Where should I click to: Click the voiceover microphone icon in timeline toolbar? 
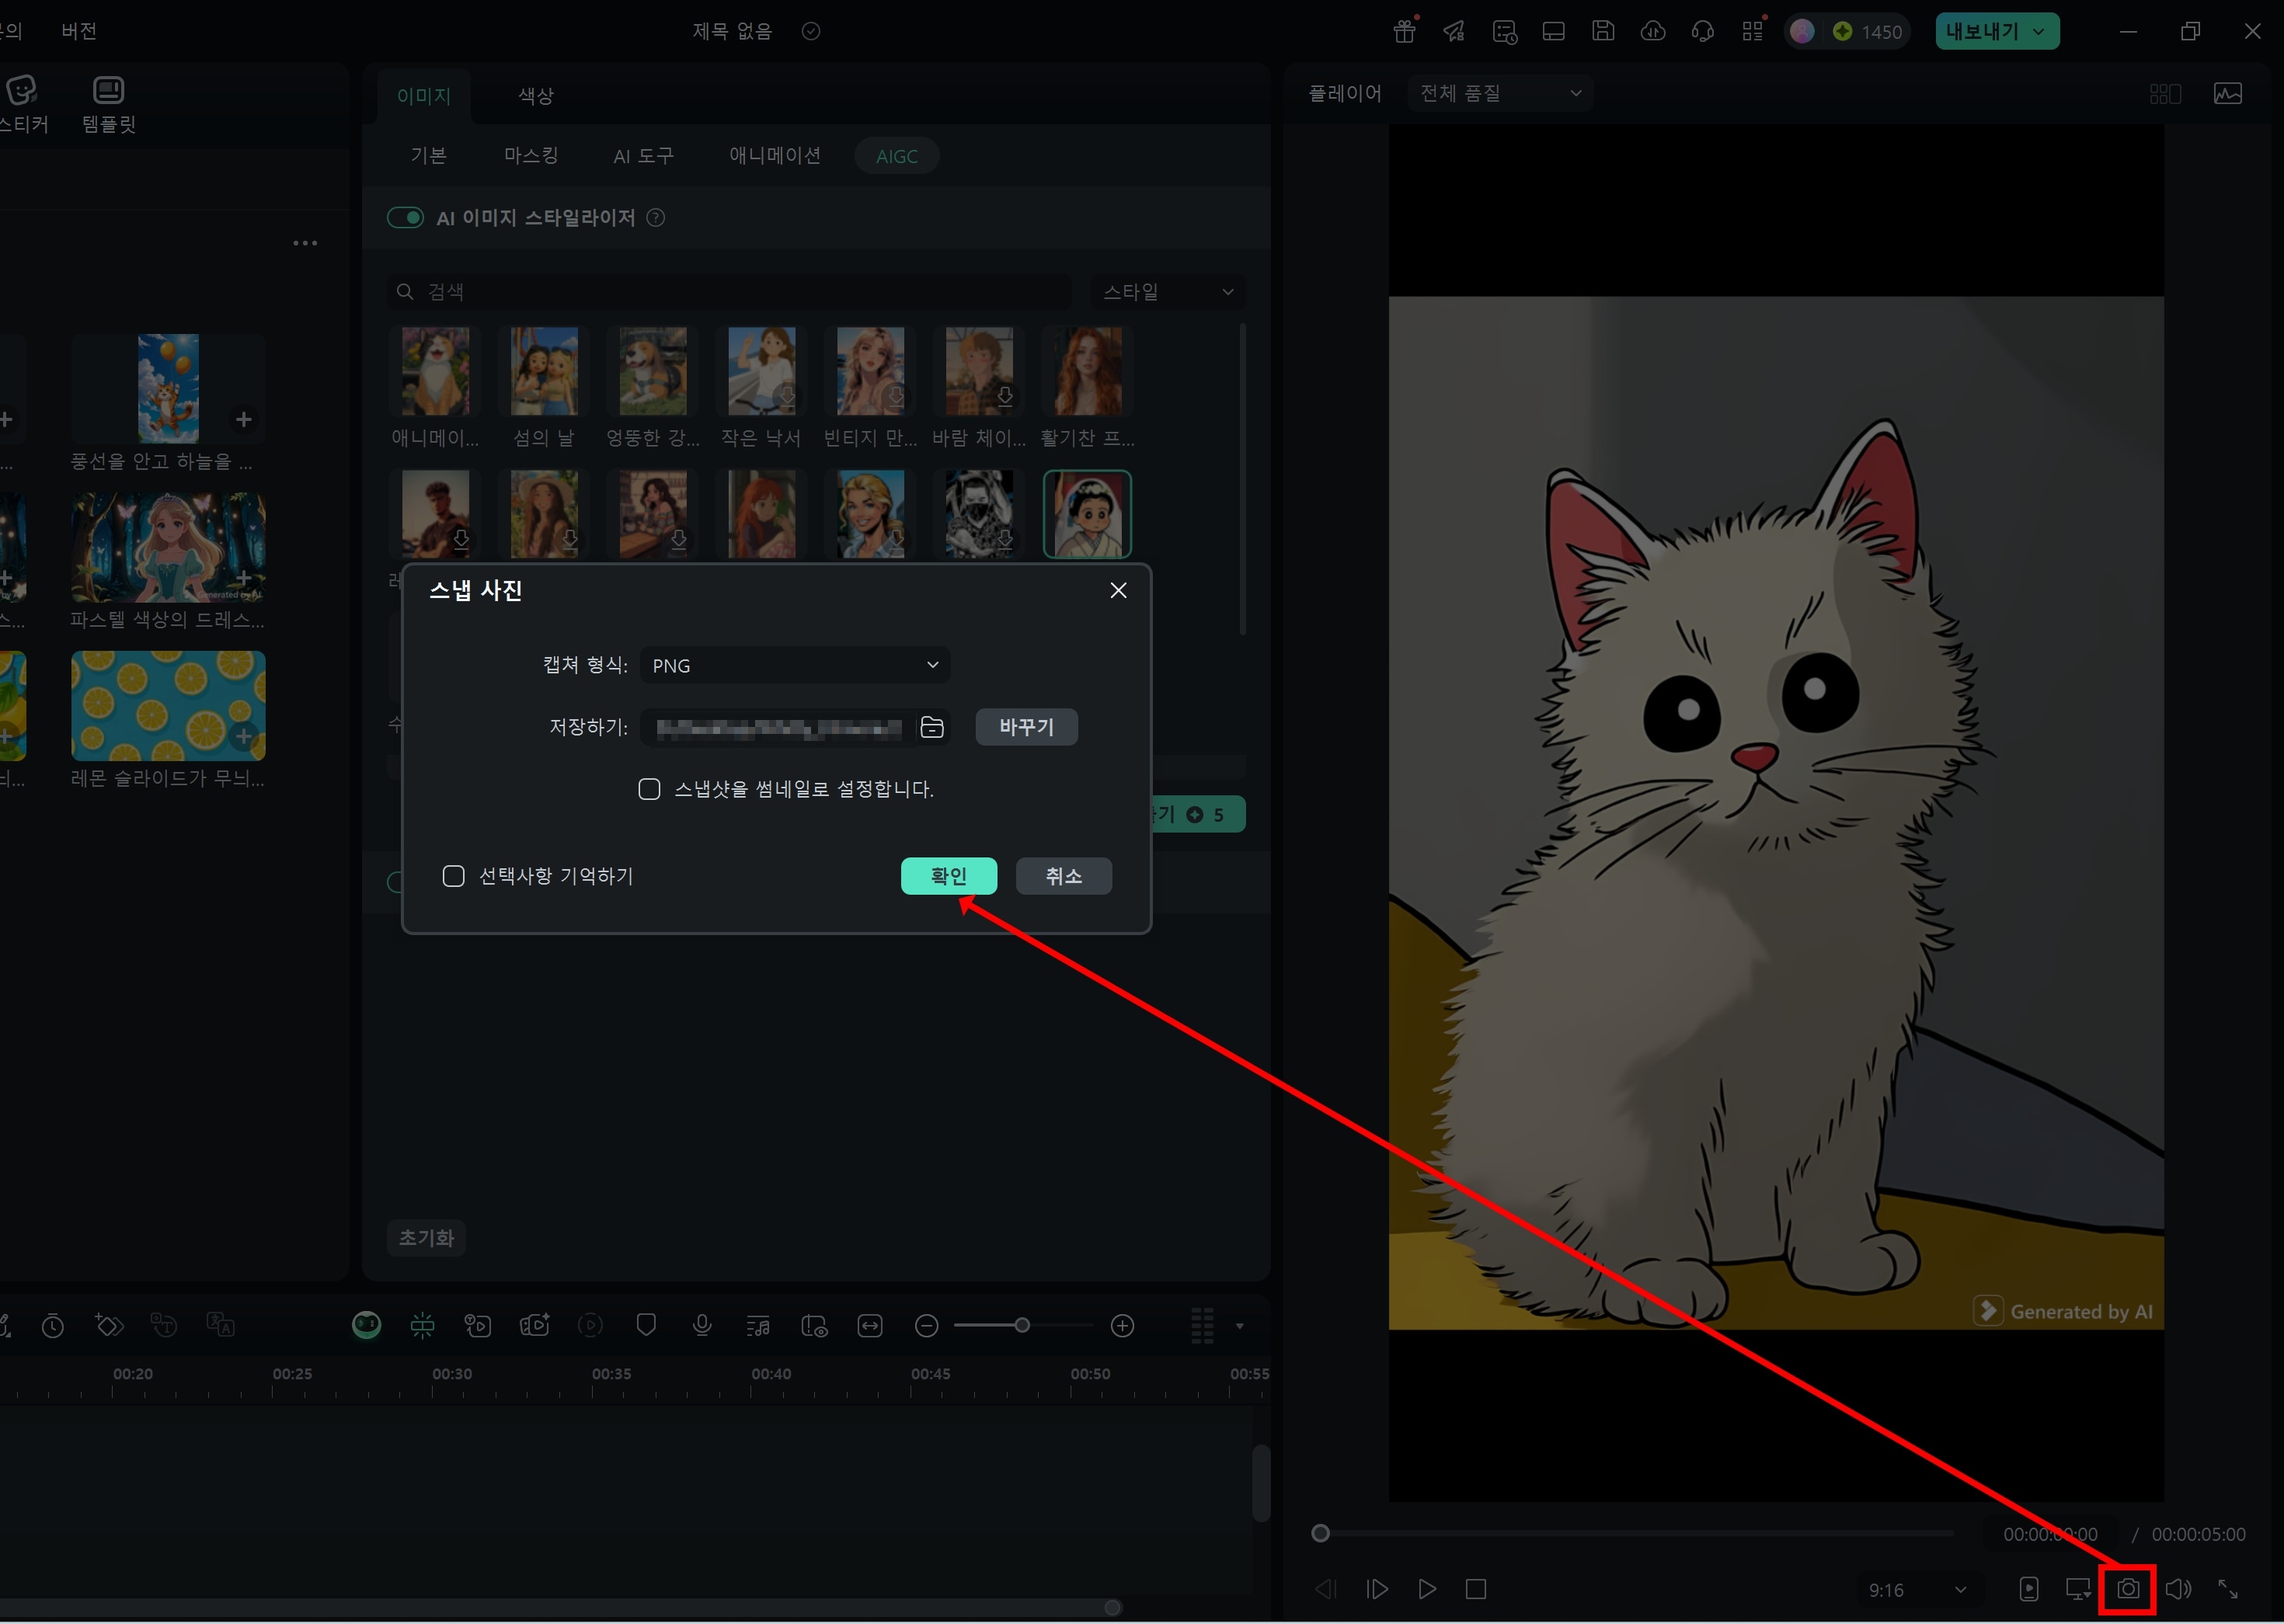(702, 1326)
